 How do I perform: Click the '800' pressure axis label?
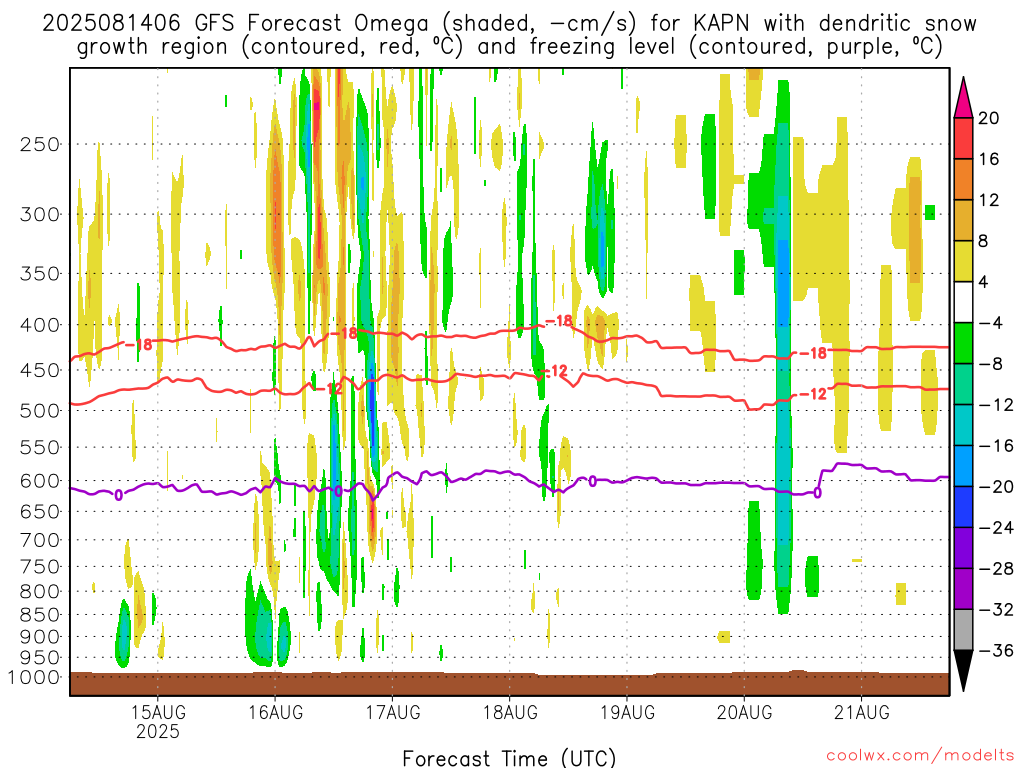(39, 592)
